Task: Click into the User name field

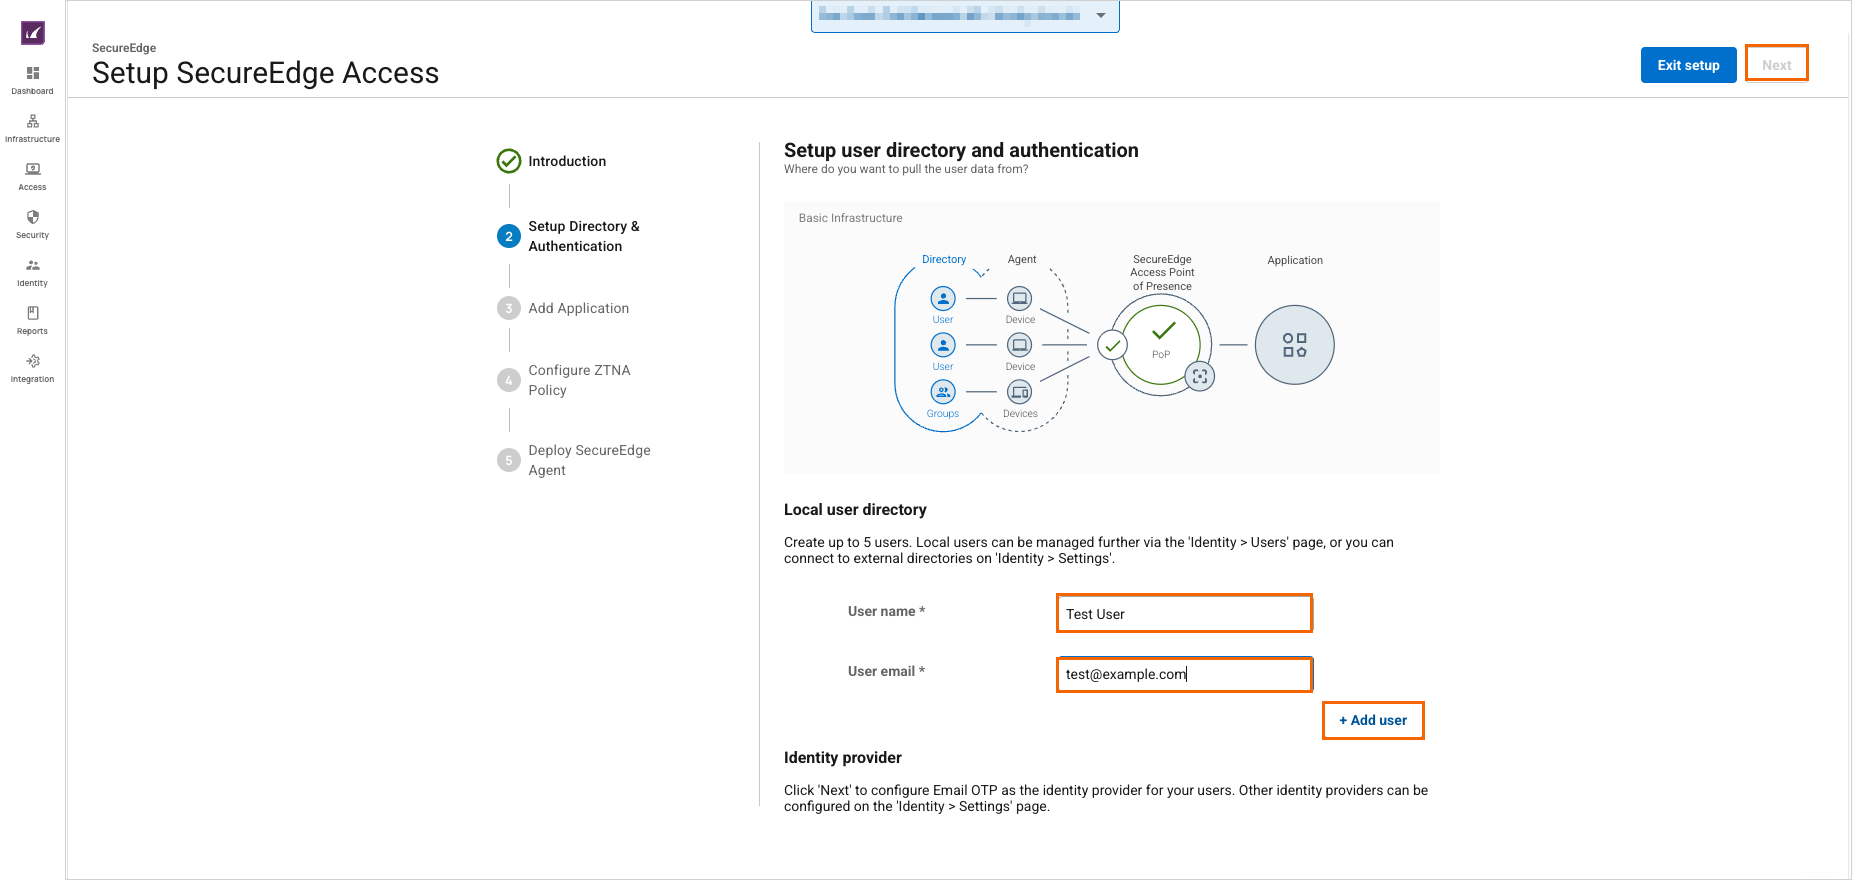Action: (x=1184, y=614)
